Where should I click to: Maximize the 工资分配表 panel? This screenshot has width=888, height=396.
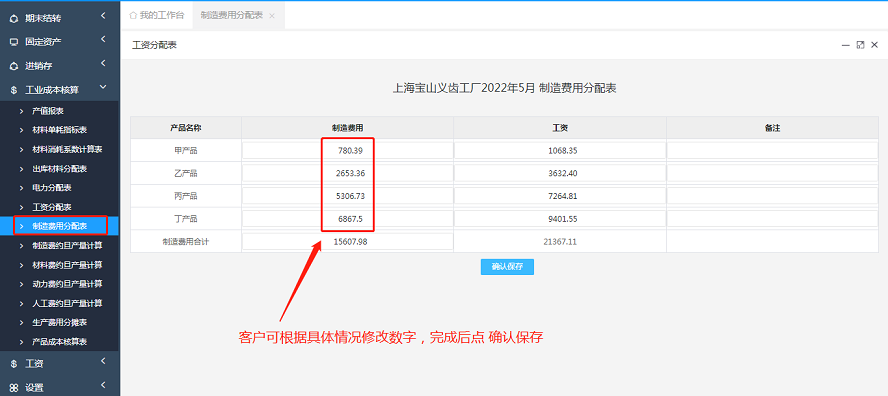pos(860,45)
